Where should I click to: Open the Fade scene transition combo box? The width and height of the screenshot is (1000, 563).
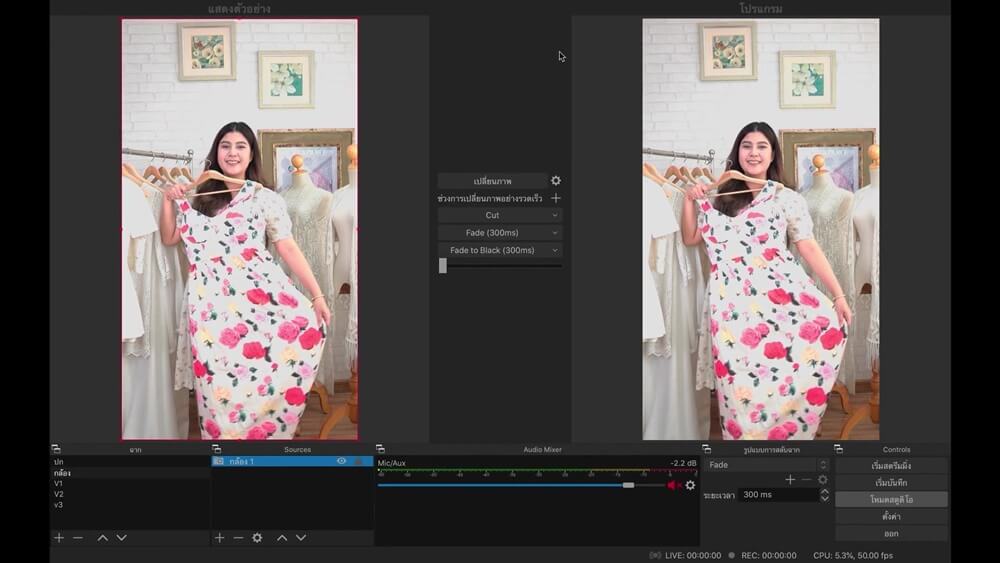point(767,465)
